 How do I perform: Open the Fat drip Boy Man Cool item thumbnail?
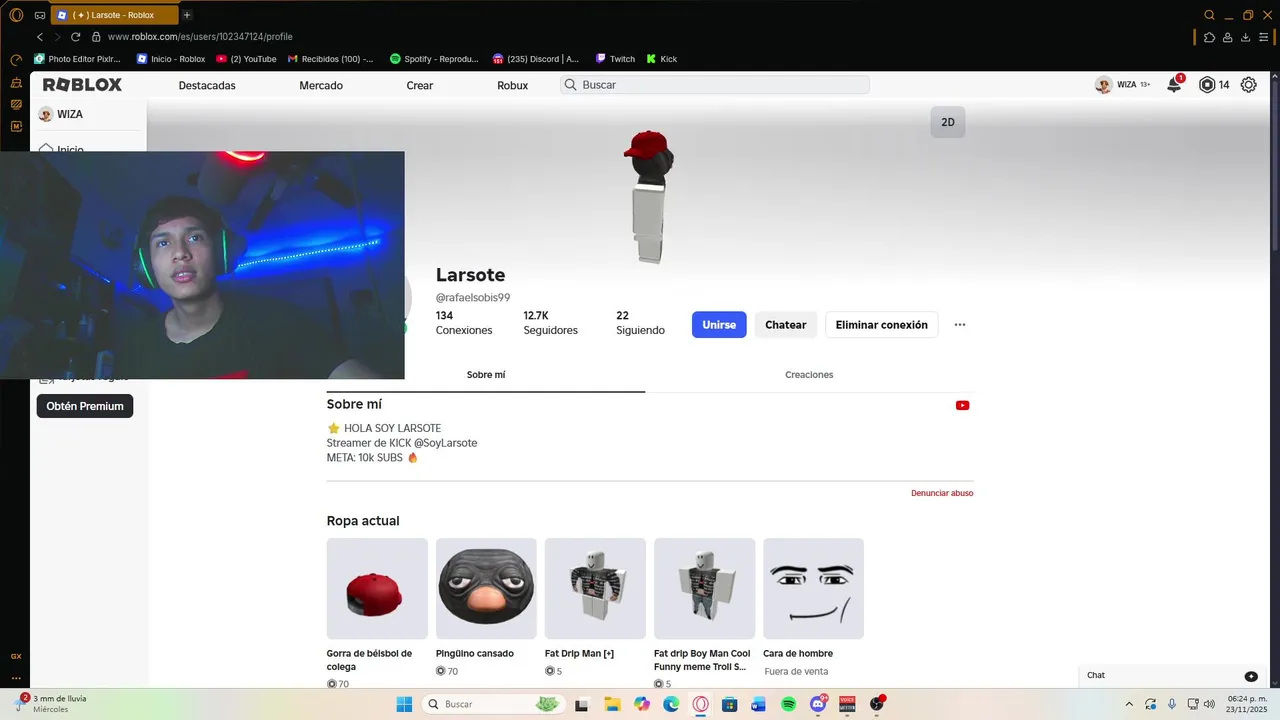click(705, 589)
